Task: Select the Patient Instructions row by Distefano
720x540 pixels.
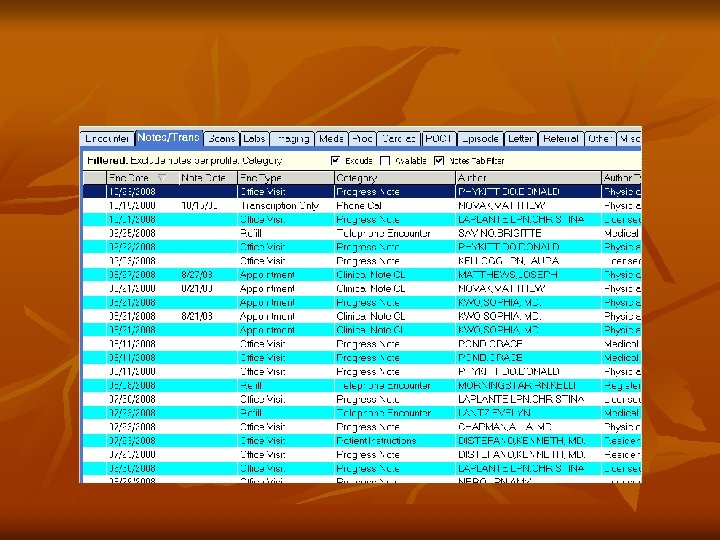Action: point(362,441)
